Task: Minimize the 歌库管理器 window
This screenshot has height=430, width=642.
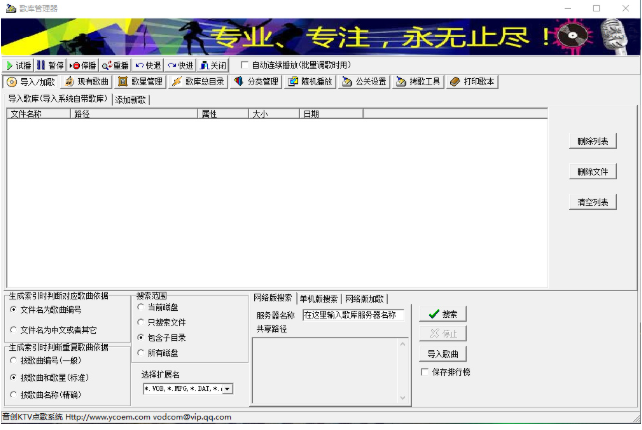Action: 568,8
